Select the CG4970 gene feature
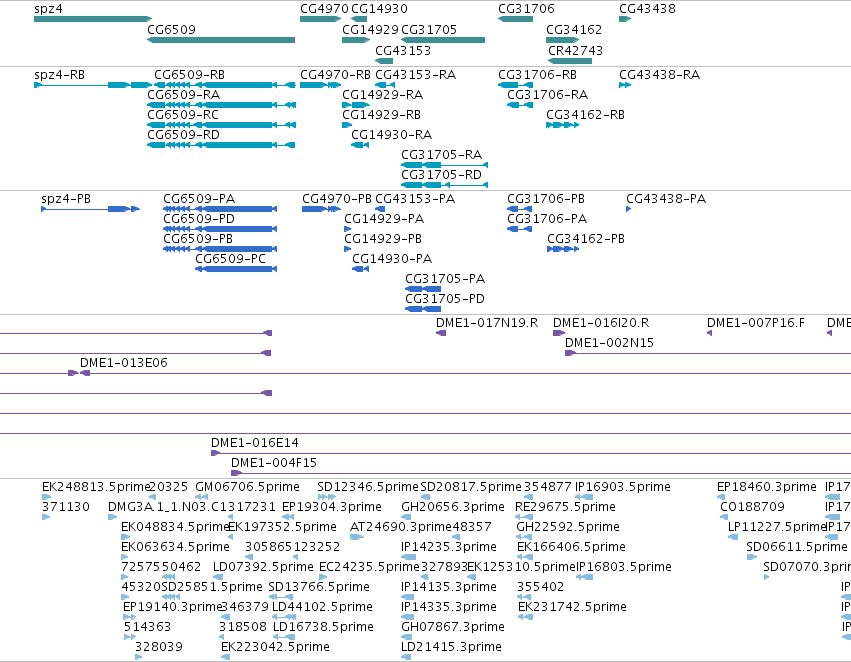This screenshot has height=662, width=851. [320, 19]
